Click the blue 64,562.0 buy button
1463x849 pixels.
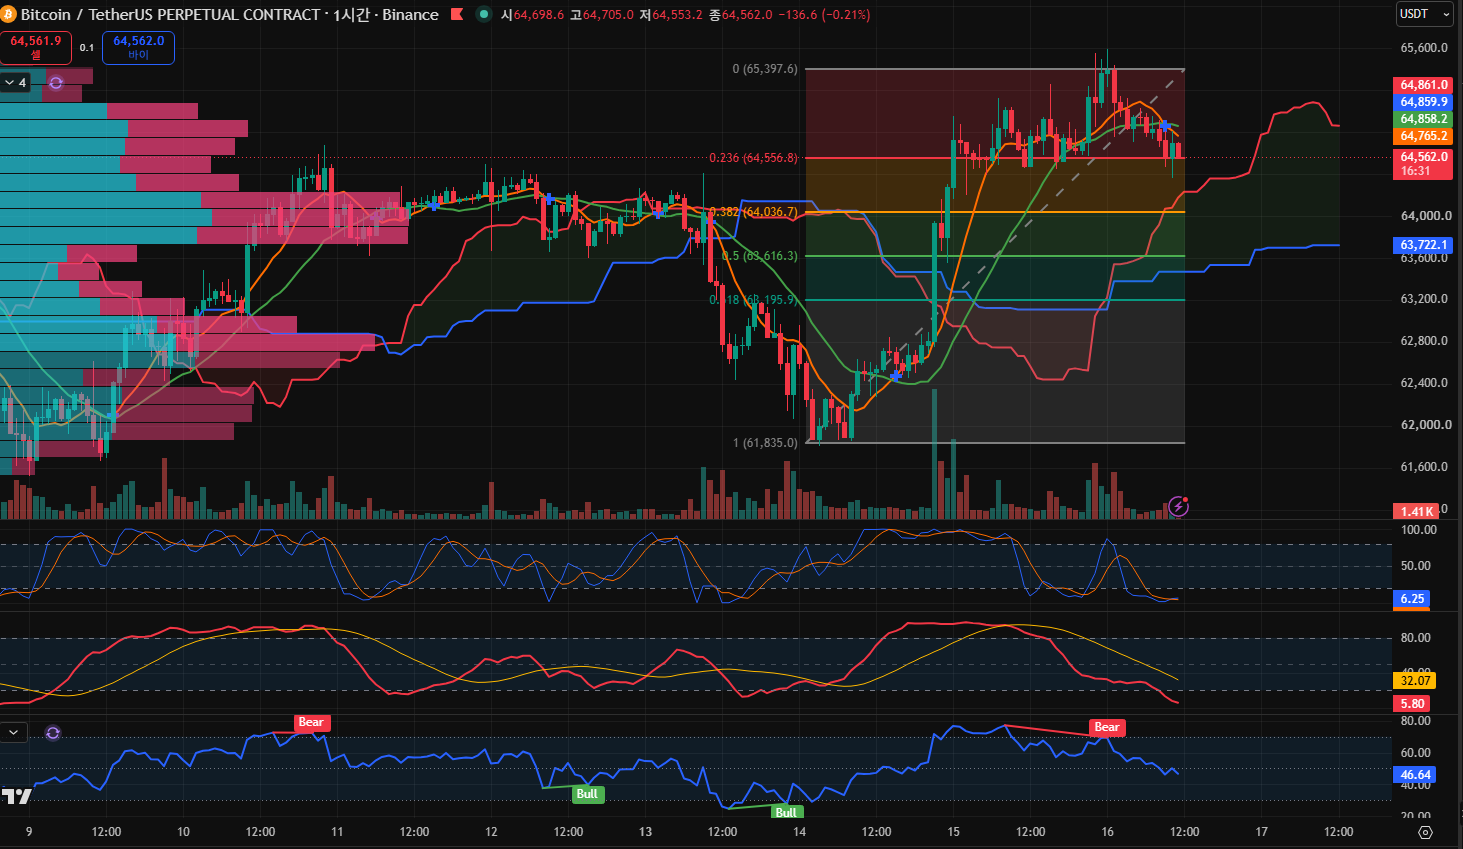[x=138, y=47]
